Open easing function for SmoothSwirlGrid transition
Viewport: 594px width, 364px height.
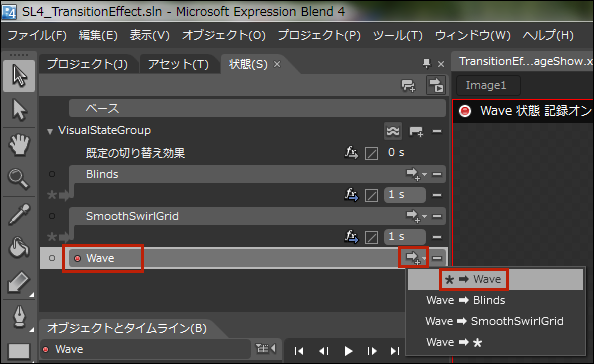tap(351, 237)
